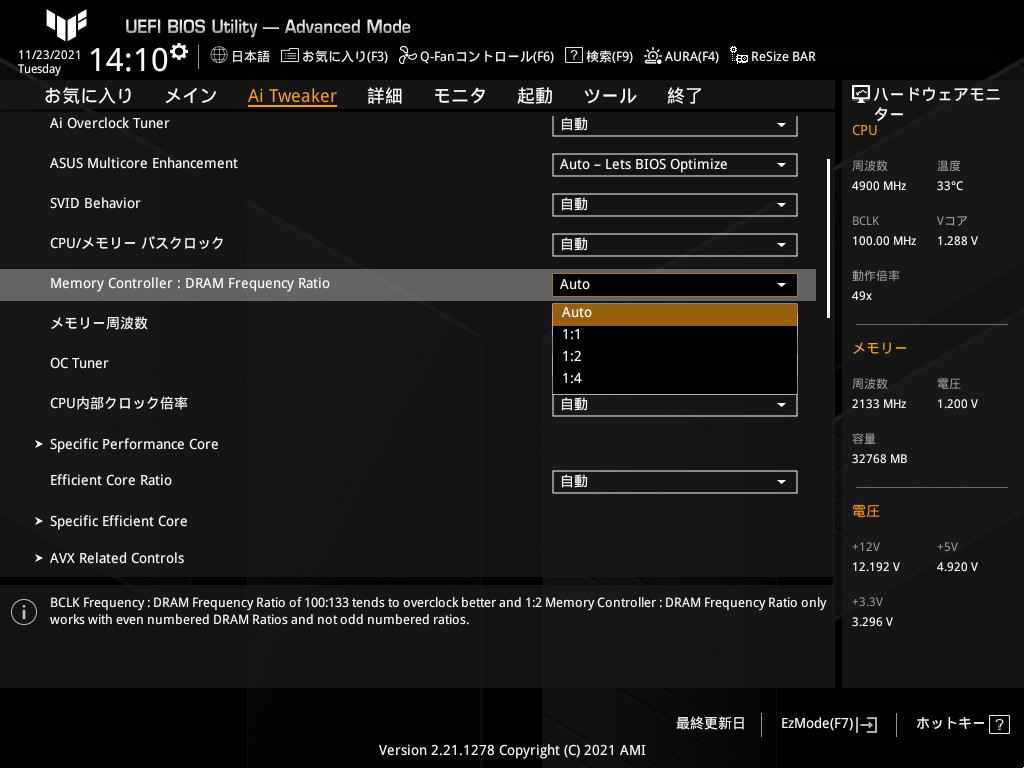Click the hotkey question mark box icon
1024x768 pixels.
point(999,724)
